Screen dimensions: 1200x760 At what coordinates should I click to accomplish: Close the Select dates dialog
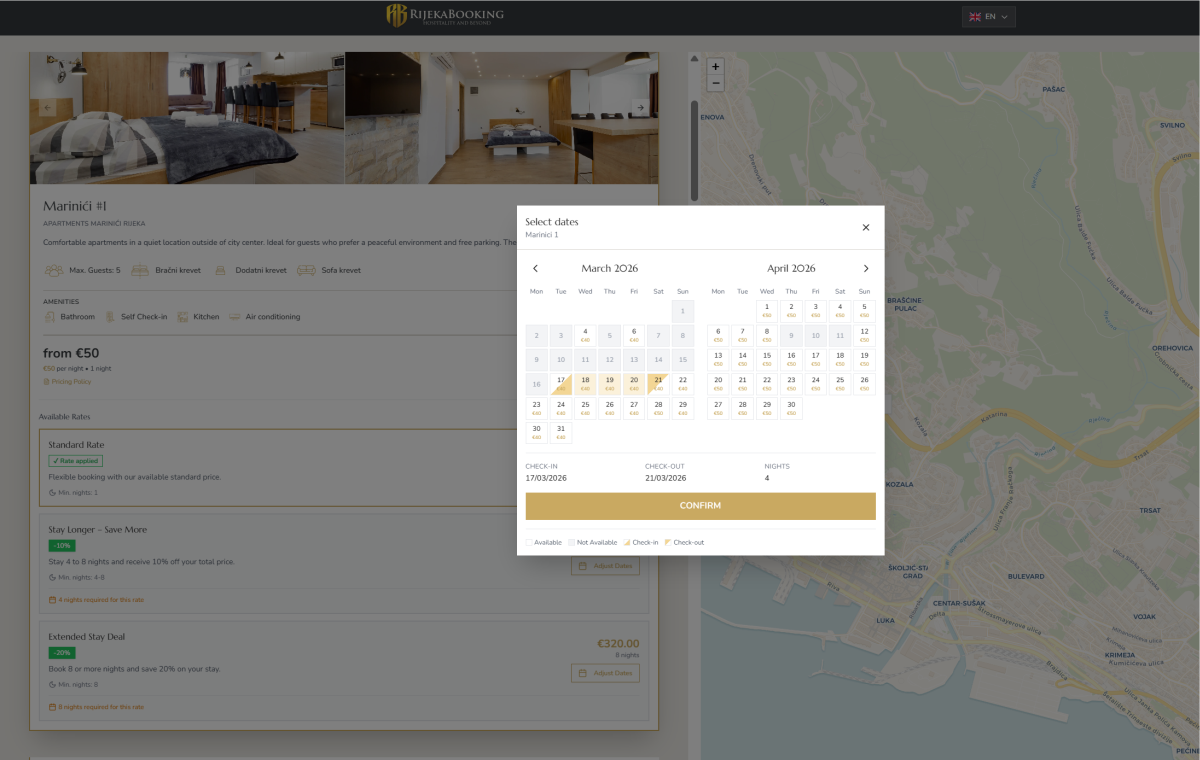(866, 228)
